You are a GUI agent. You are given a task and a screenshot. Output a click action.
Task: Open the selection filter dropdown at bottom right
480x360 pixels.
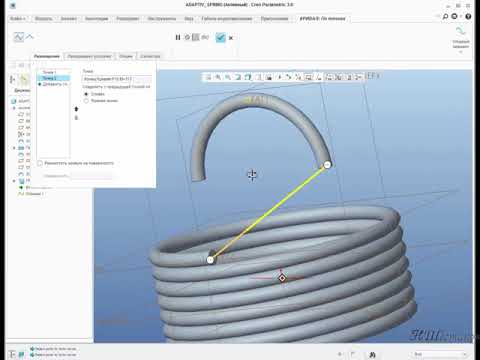[x=439, y=354]
